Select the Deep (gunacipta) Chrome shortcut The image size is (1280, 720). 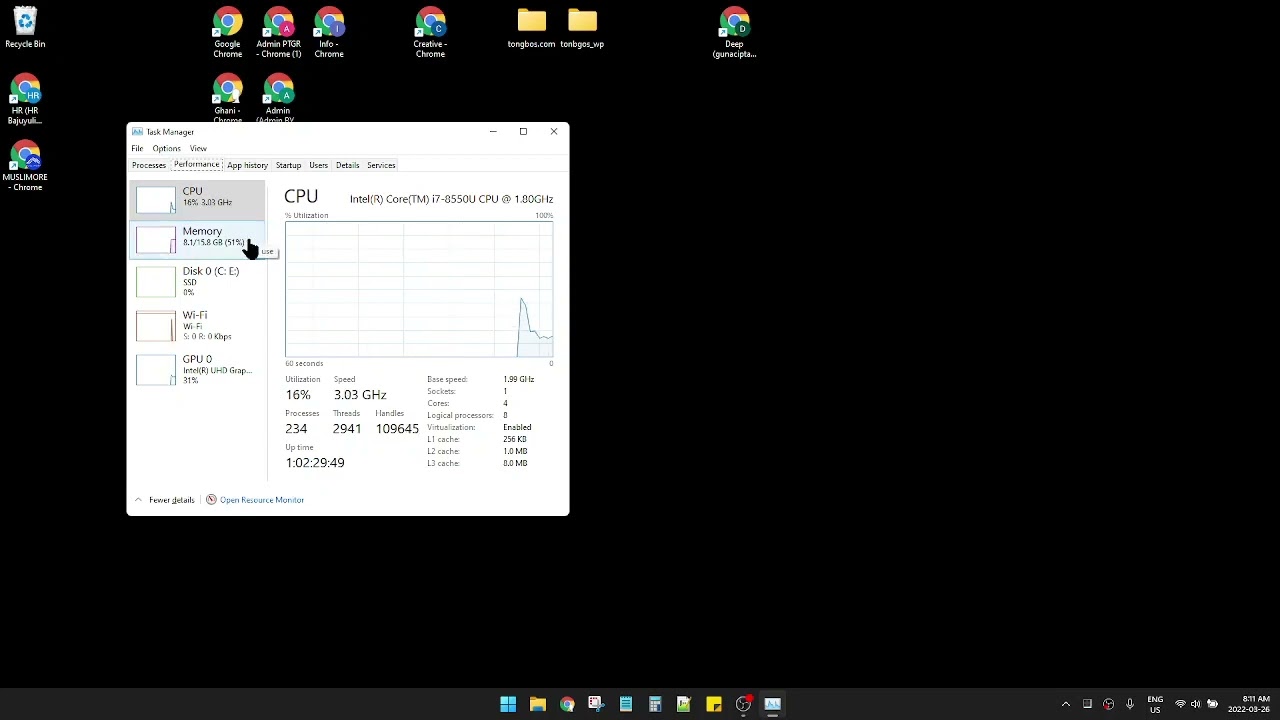[x=734, y=33]
